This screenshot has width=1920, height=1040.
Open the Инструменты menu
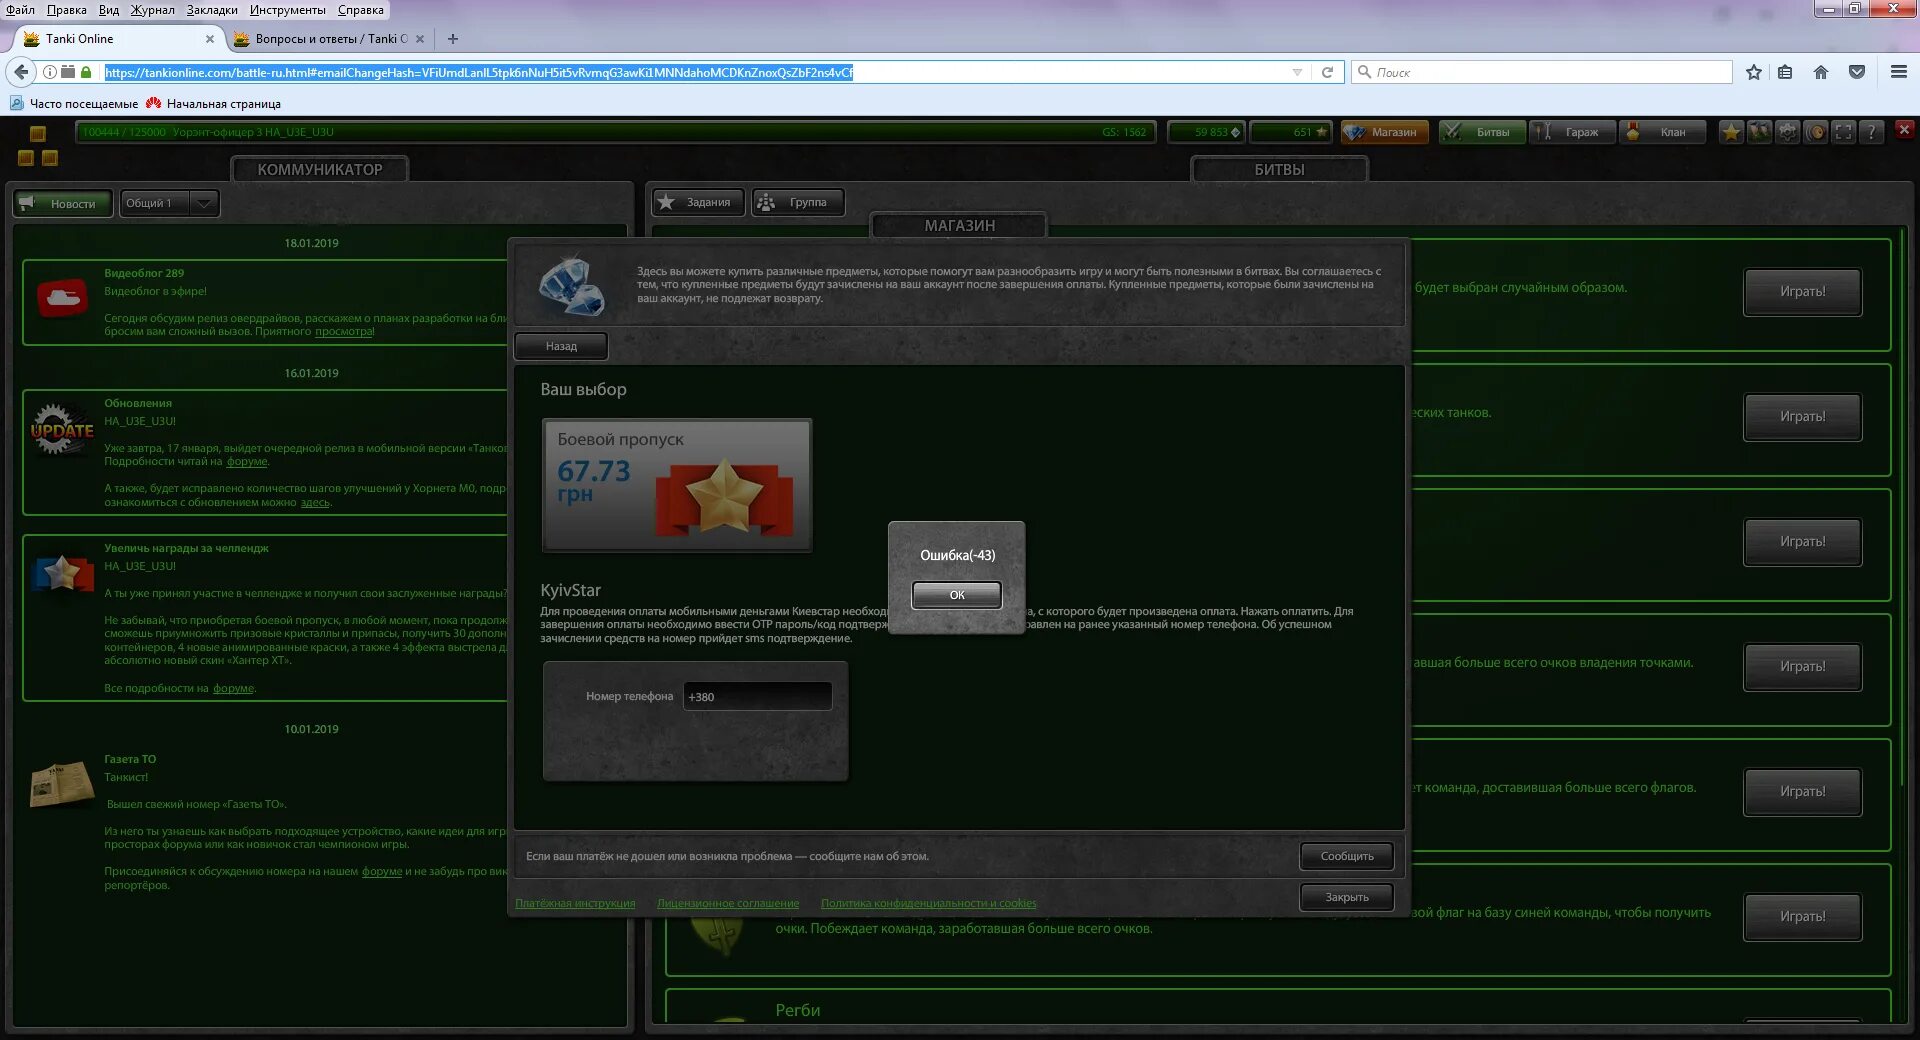coord(288,10)
